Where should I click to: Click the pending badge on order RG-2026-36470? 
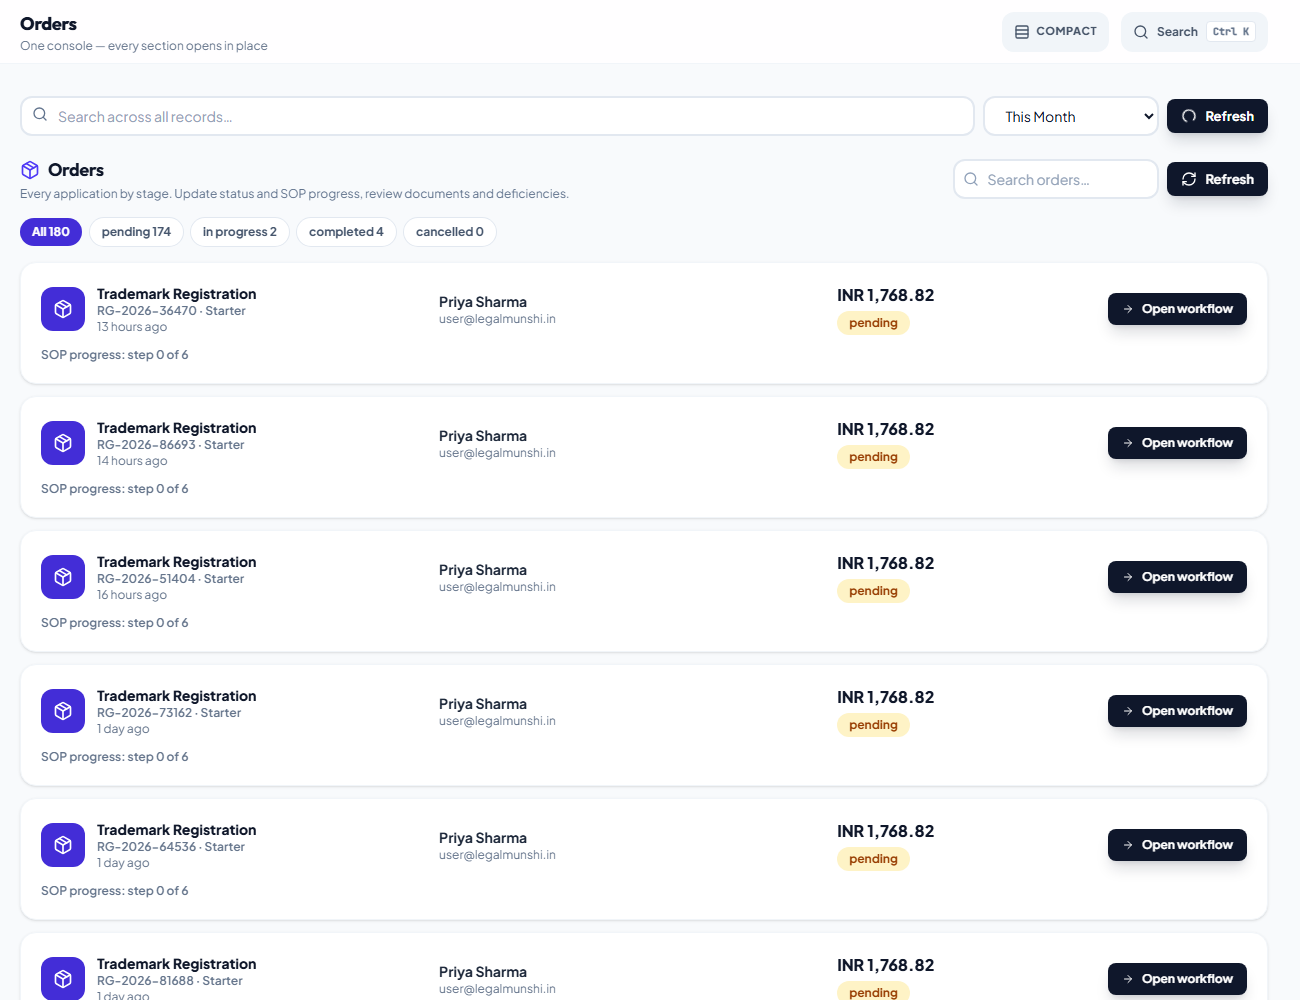(873, 323)
